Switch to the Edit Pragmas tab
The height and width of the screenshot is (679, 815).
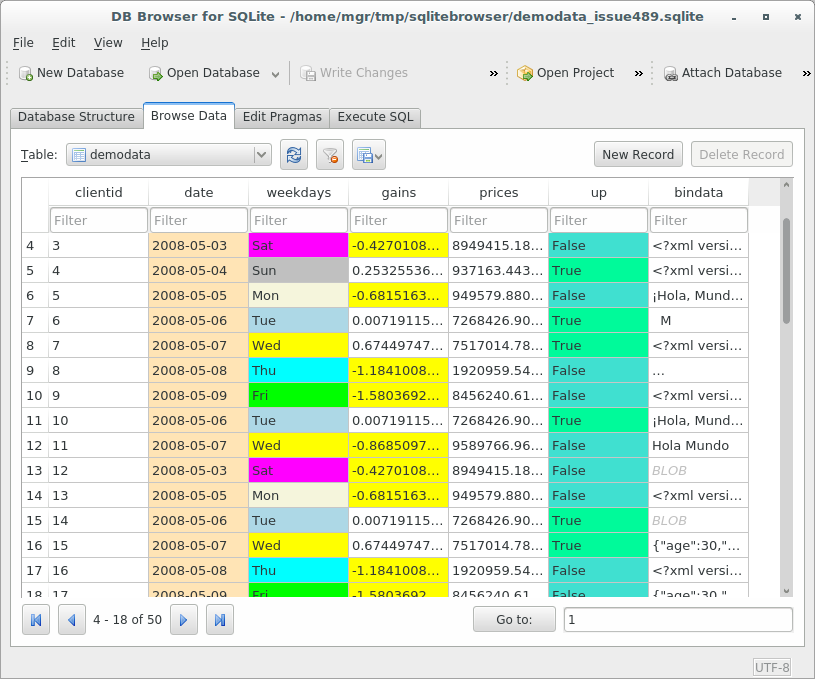point(282,117)
